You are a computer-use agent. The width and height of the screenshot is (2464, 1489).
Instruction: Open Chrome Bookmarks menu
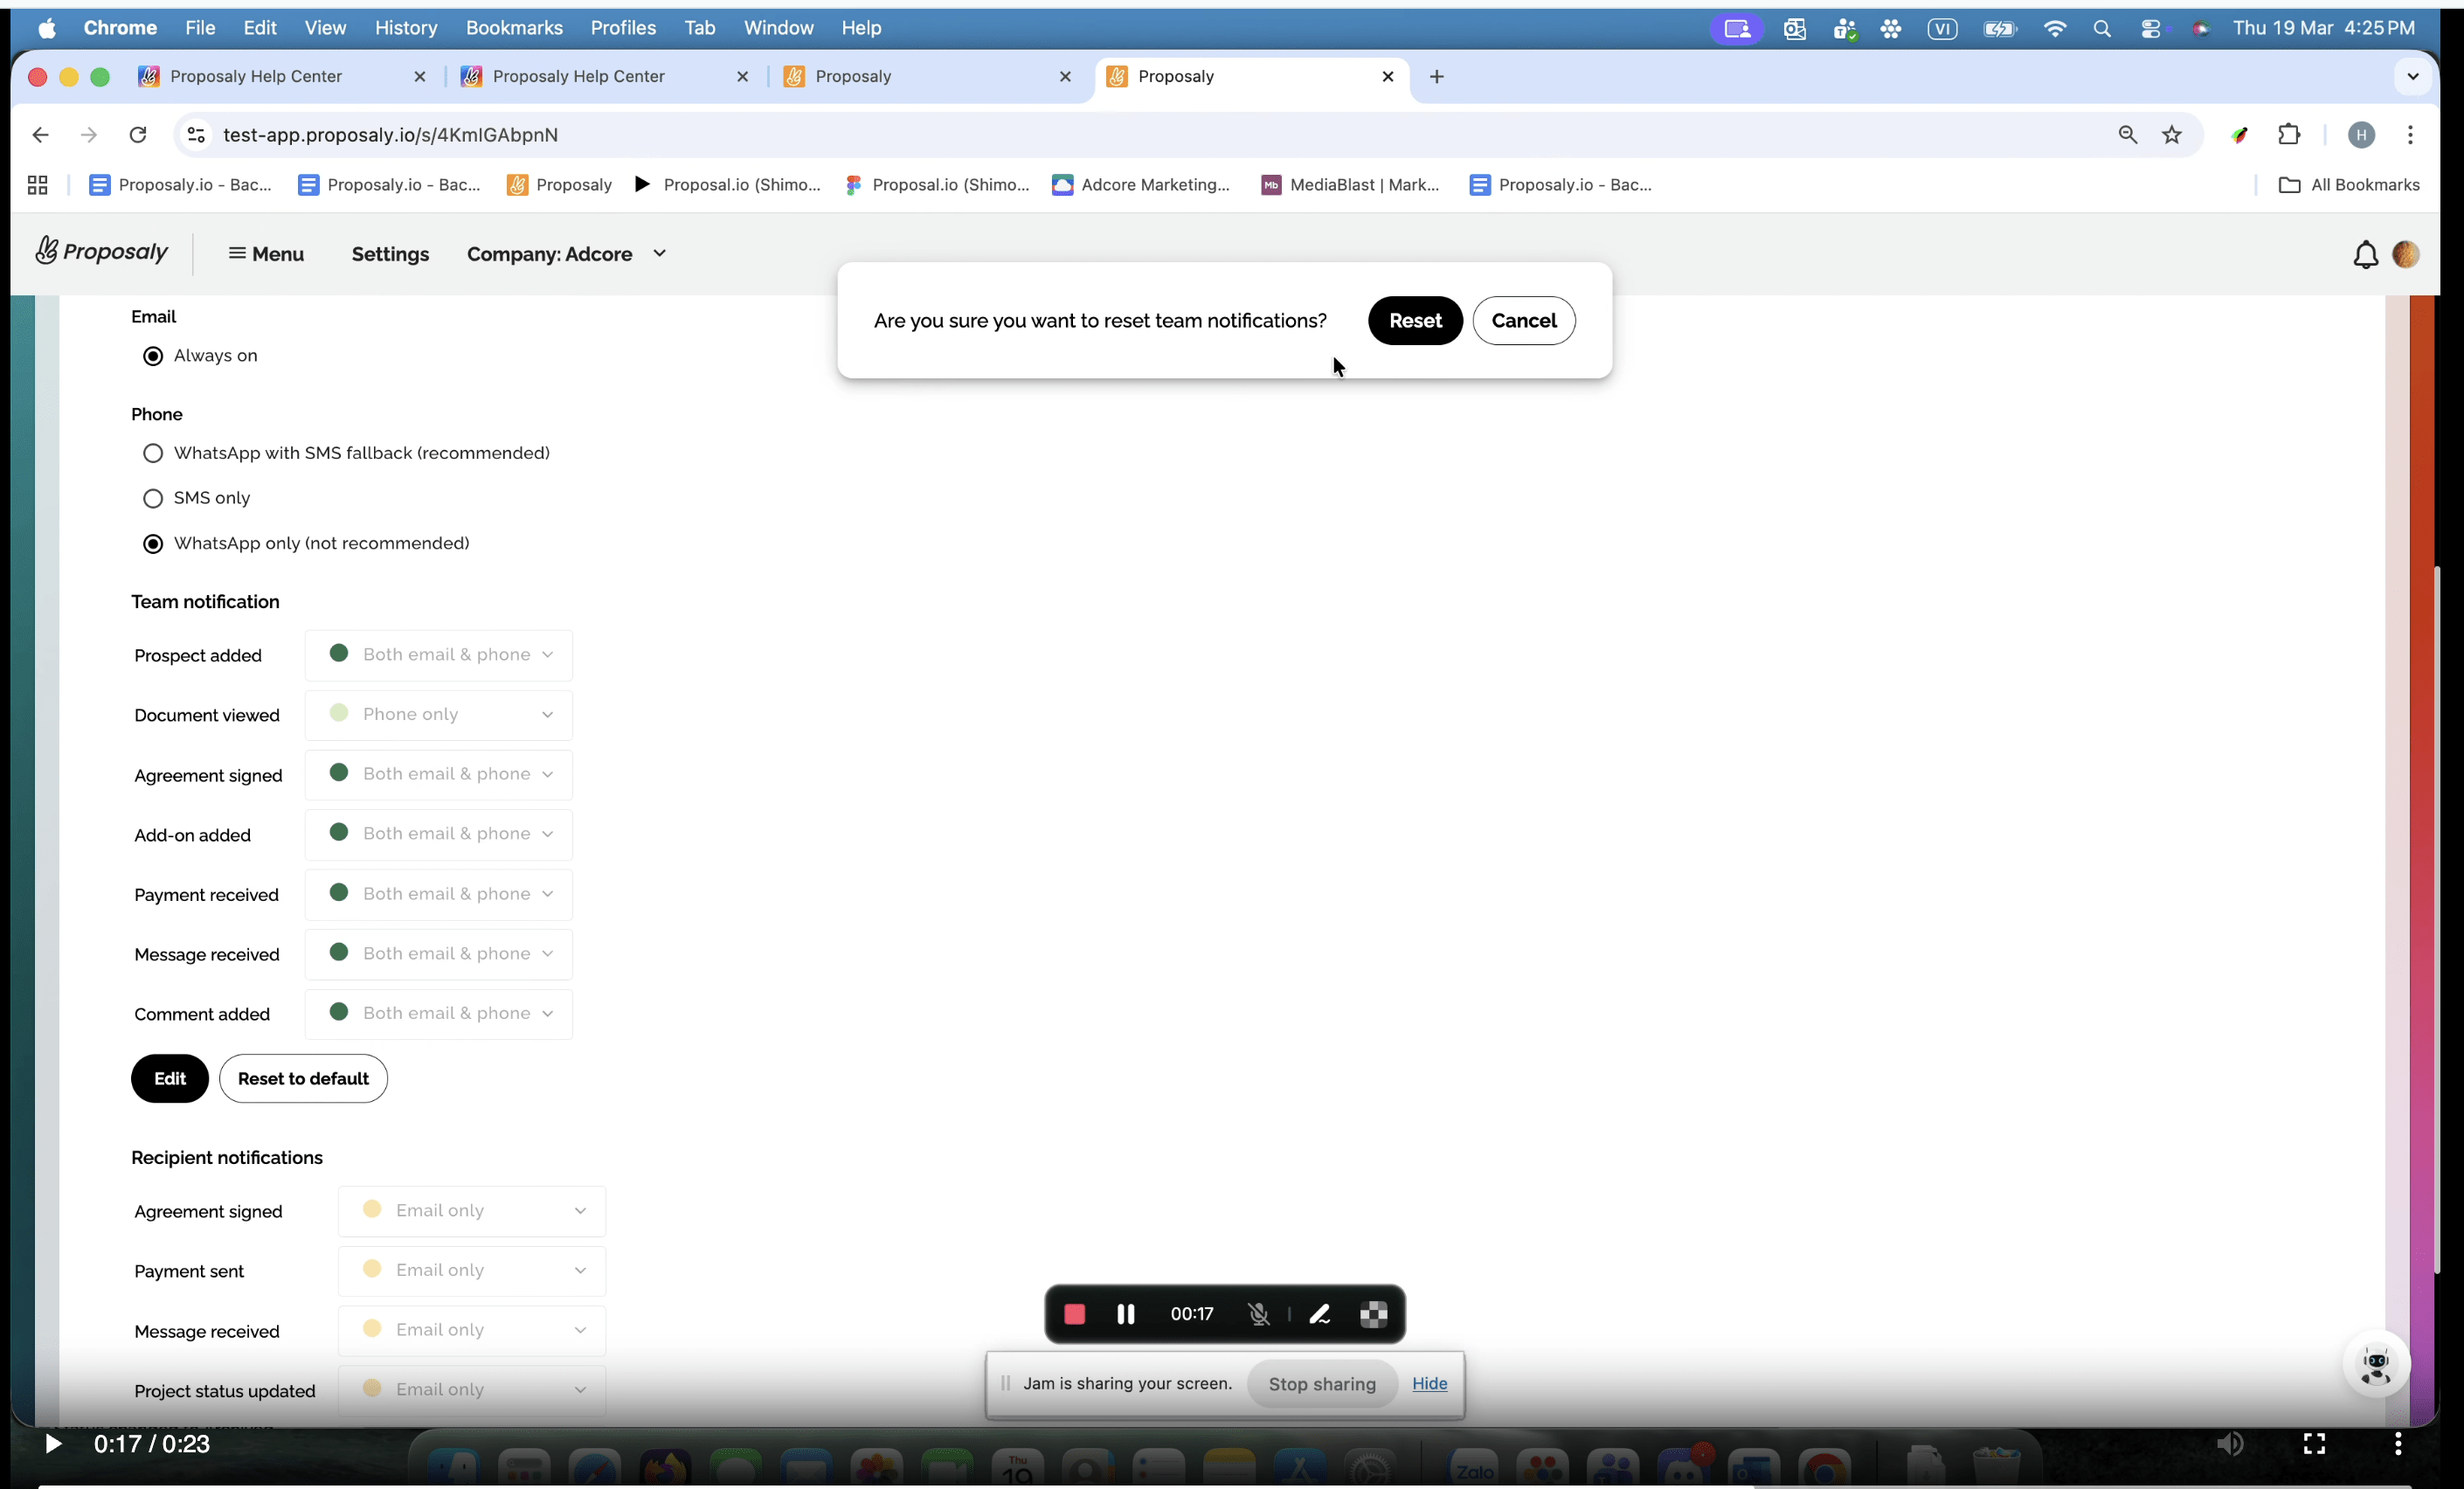tap(514, 28)
